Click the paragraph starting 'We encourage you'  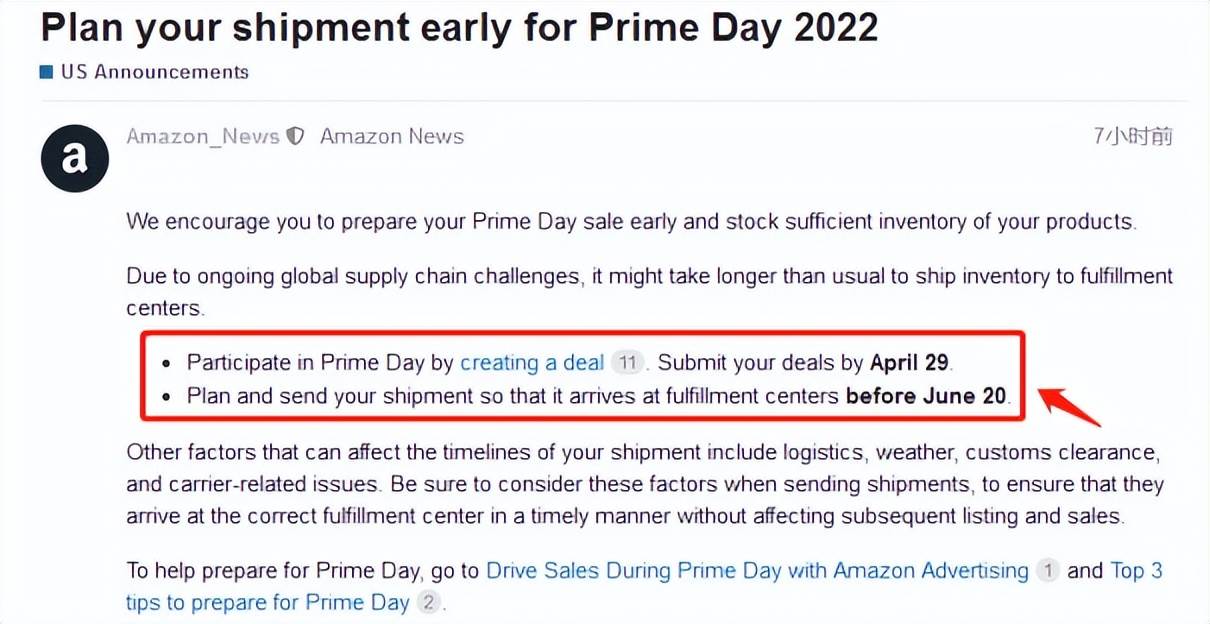pyautogui.click(x=631, y=222)
